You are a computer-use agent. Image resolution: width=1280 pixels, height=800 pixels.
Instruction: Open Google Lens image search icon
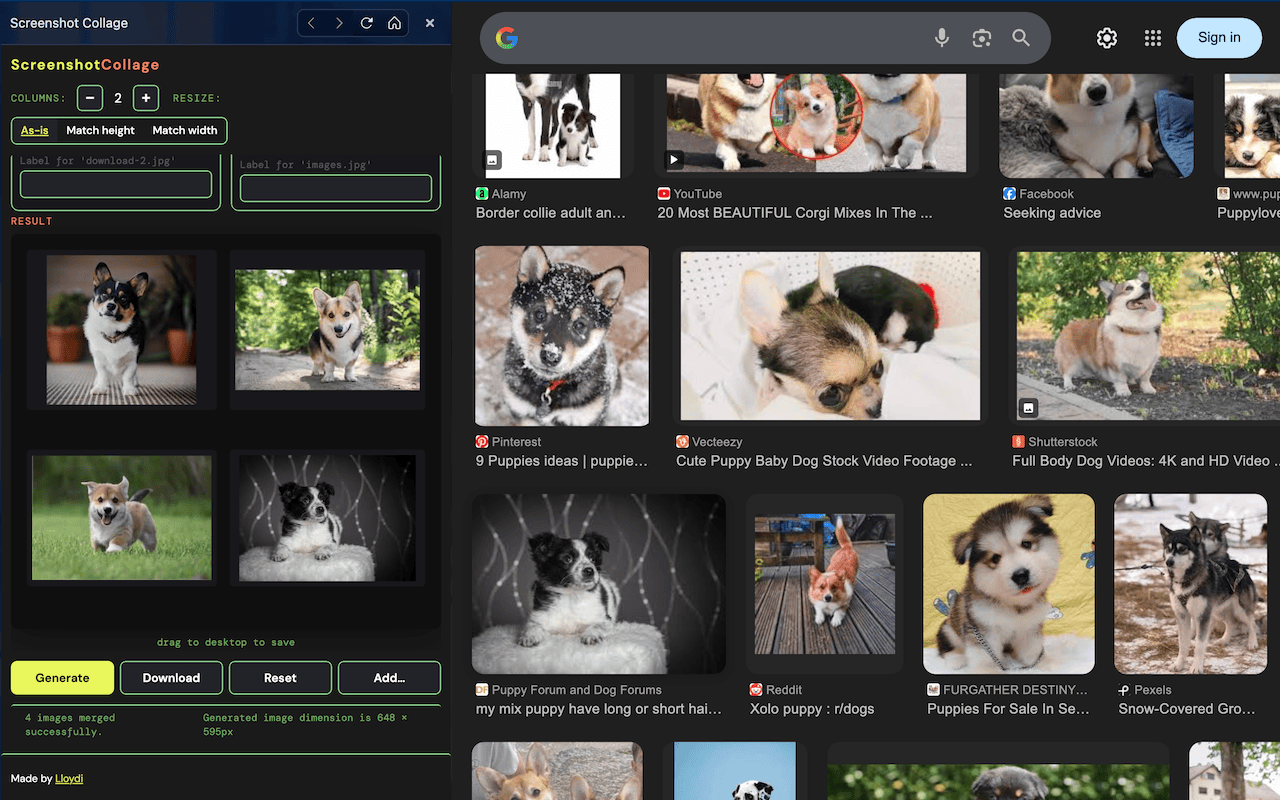pos(982,38)
